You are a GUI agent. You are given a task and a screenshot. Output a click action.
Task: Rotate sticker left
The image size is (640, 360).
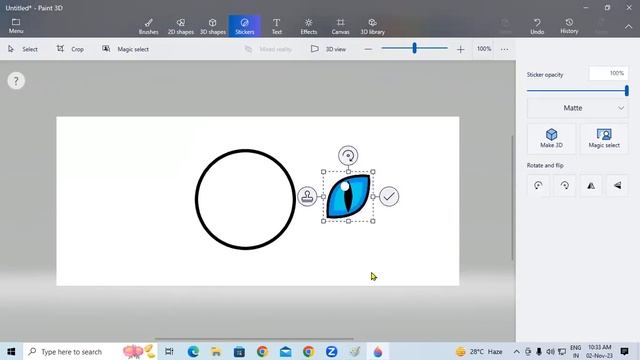538,186
